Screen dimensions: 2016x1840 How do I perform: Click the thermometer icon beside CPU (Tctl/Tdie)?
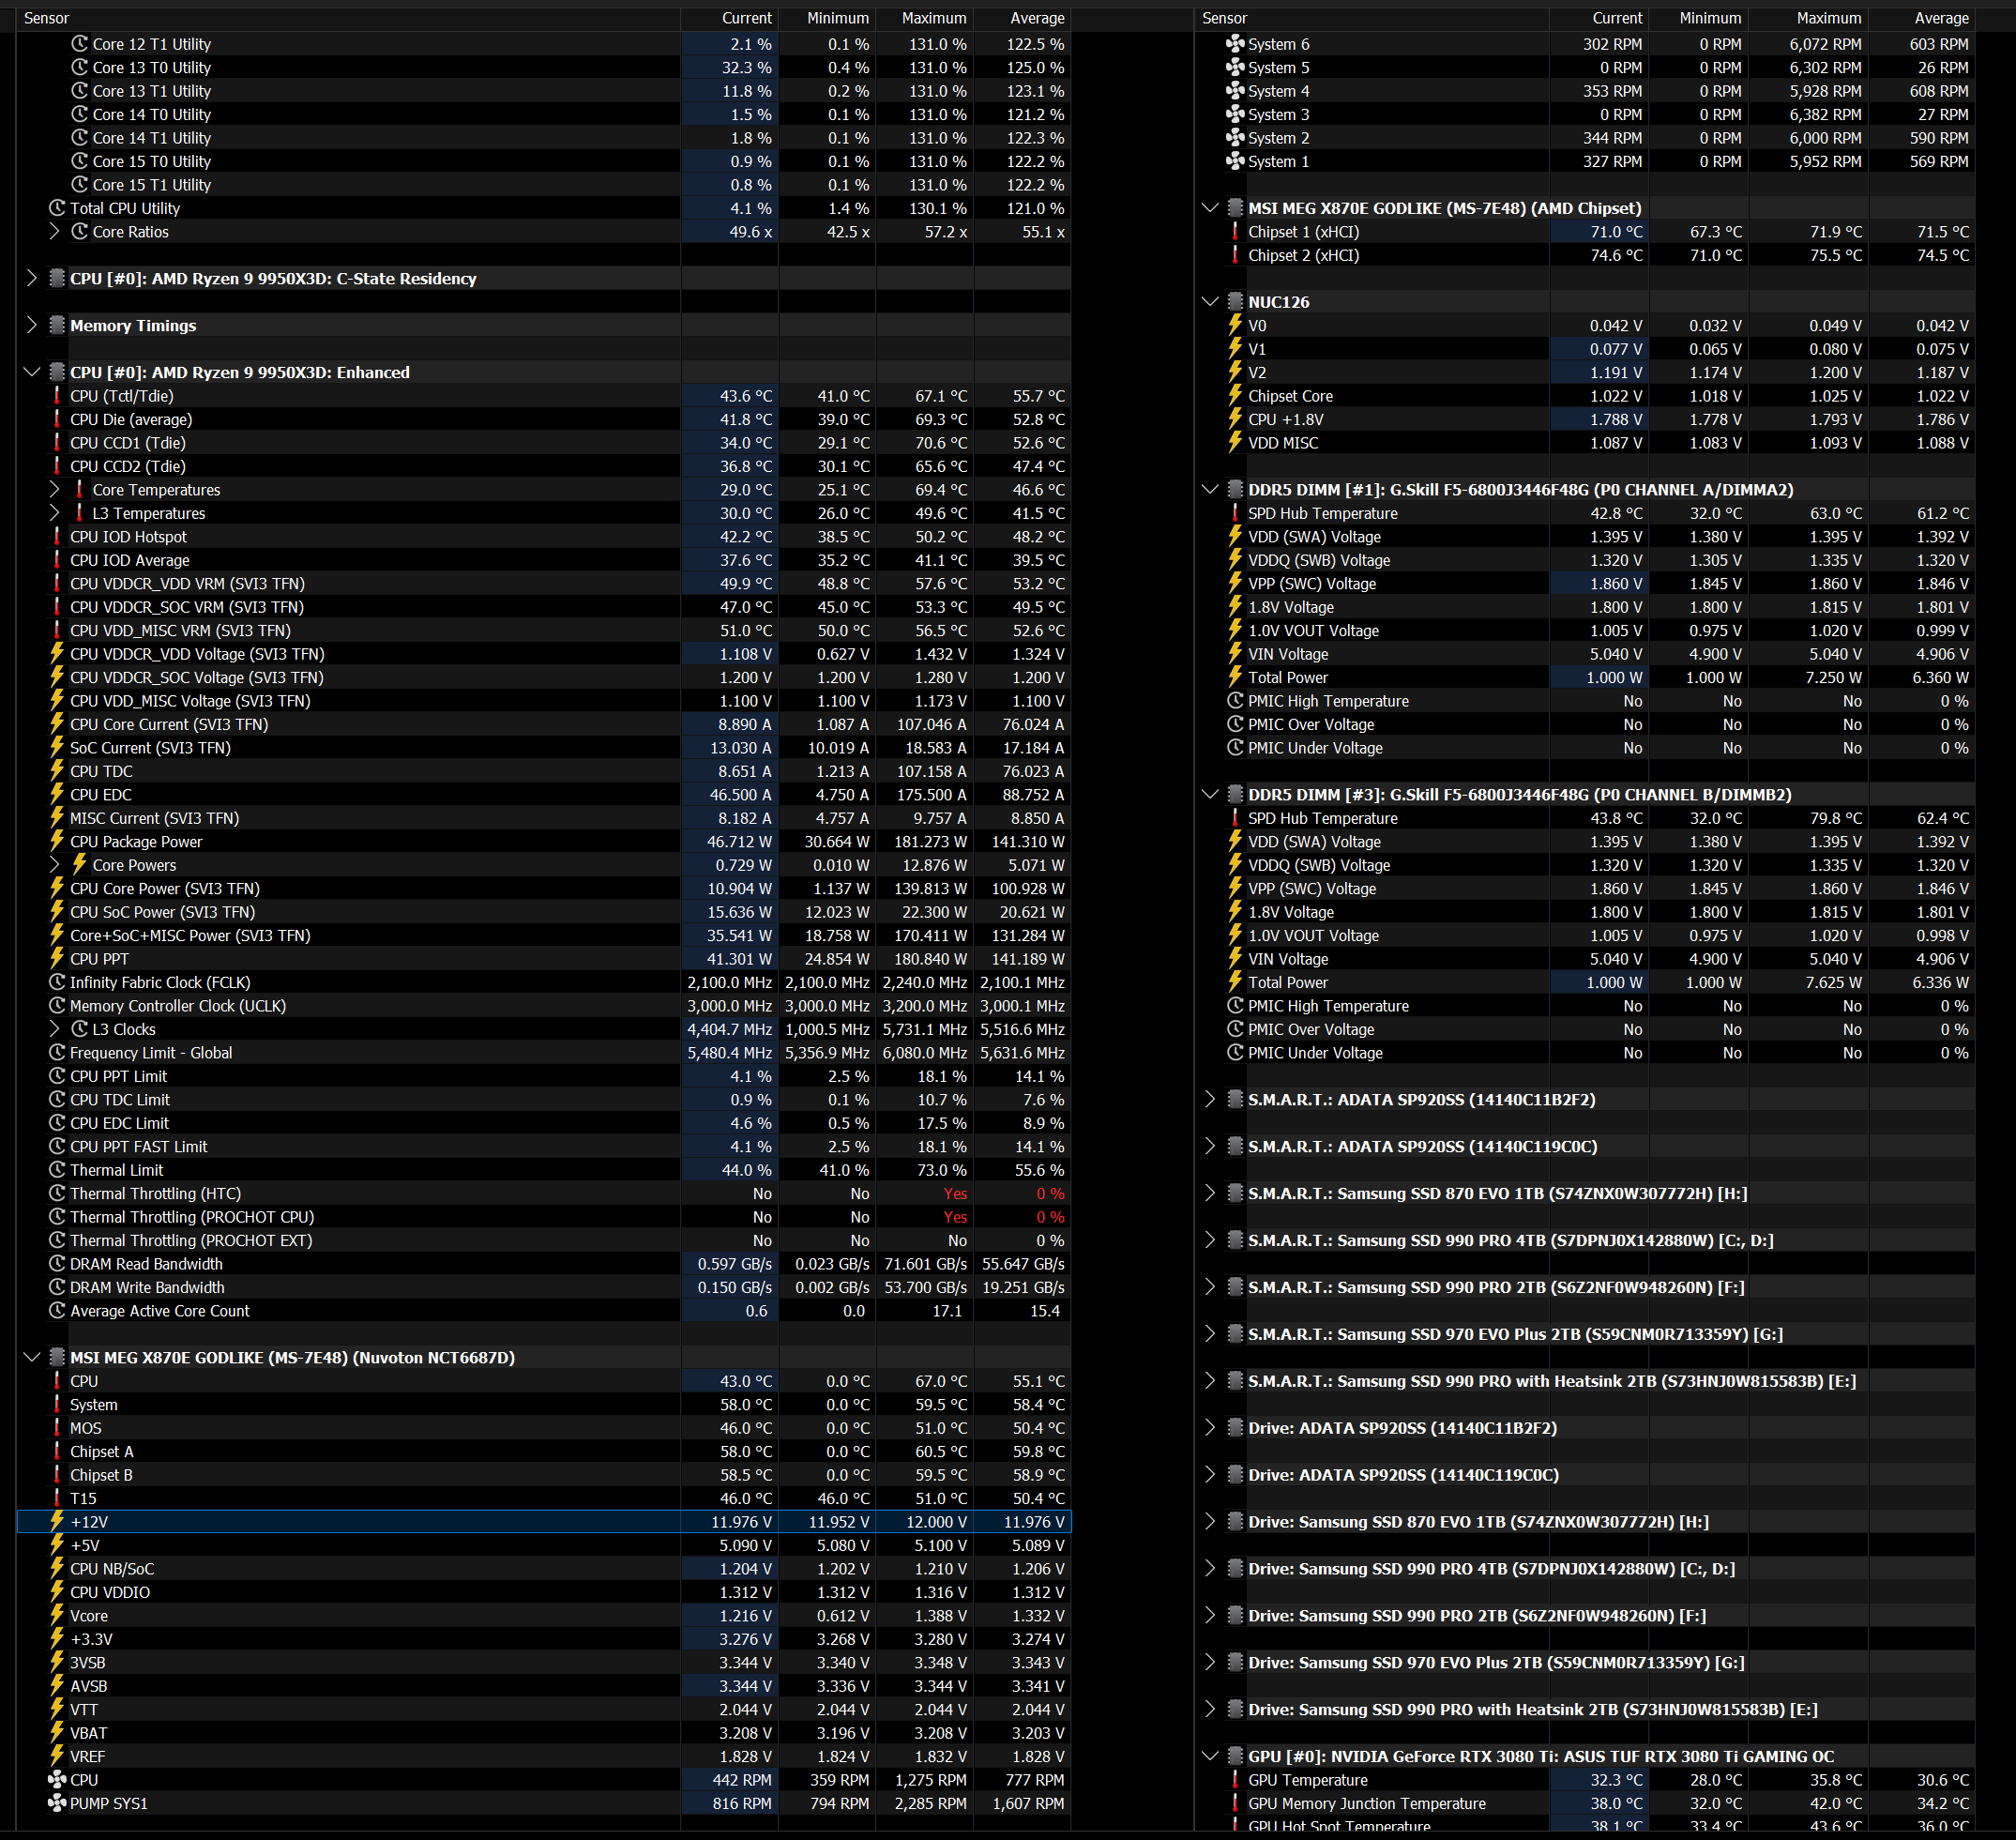click(57, 396)
